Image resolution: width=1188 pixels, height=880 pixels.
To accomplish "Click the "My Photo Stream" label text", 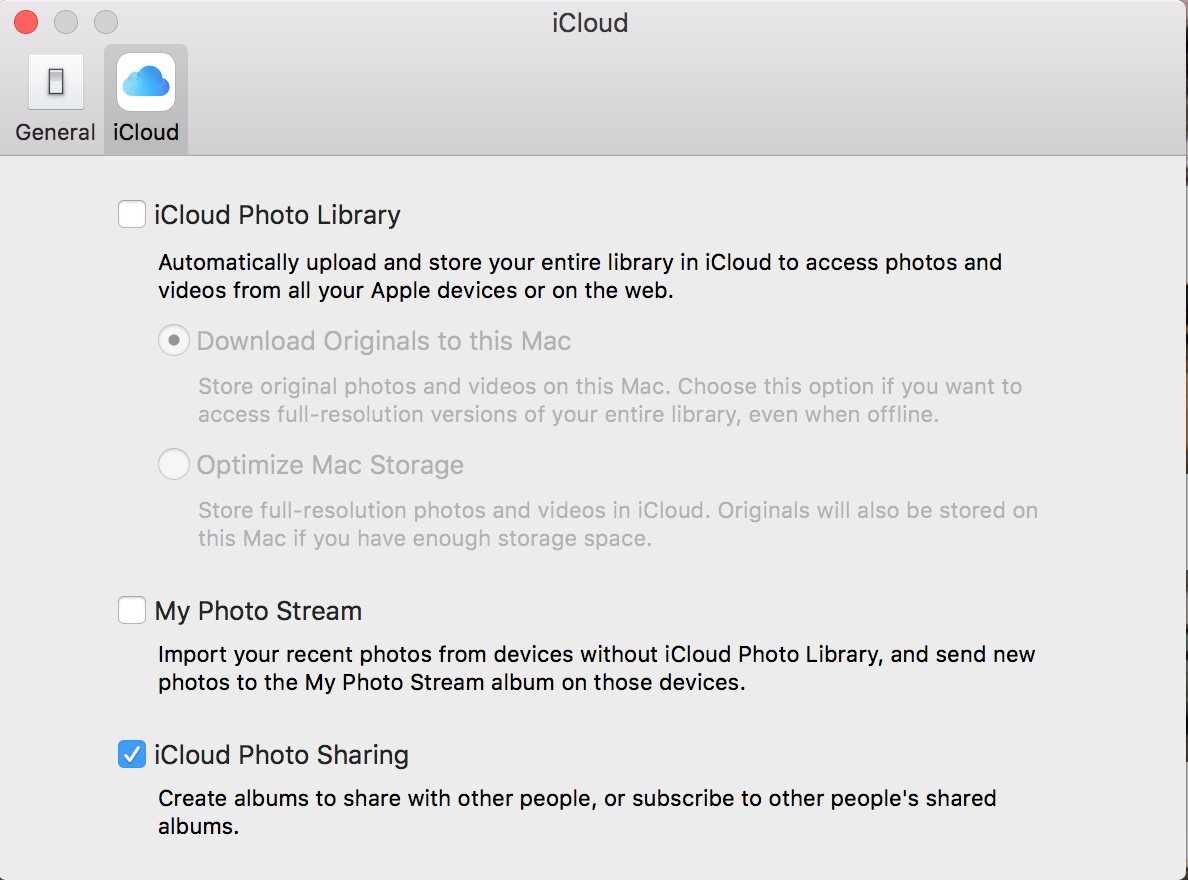I will [x=258, y=611].
